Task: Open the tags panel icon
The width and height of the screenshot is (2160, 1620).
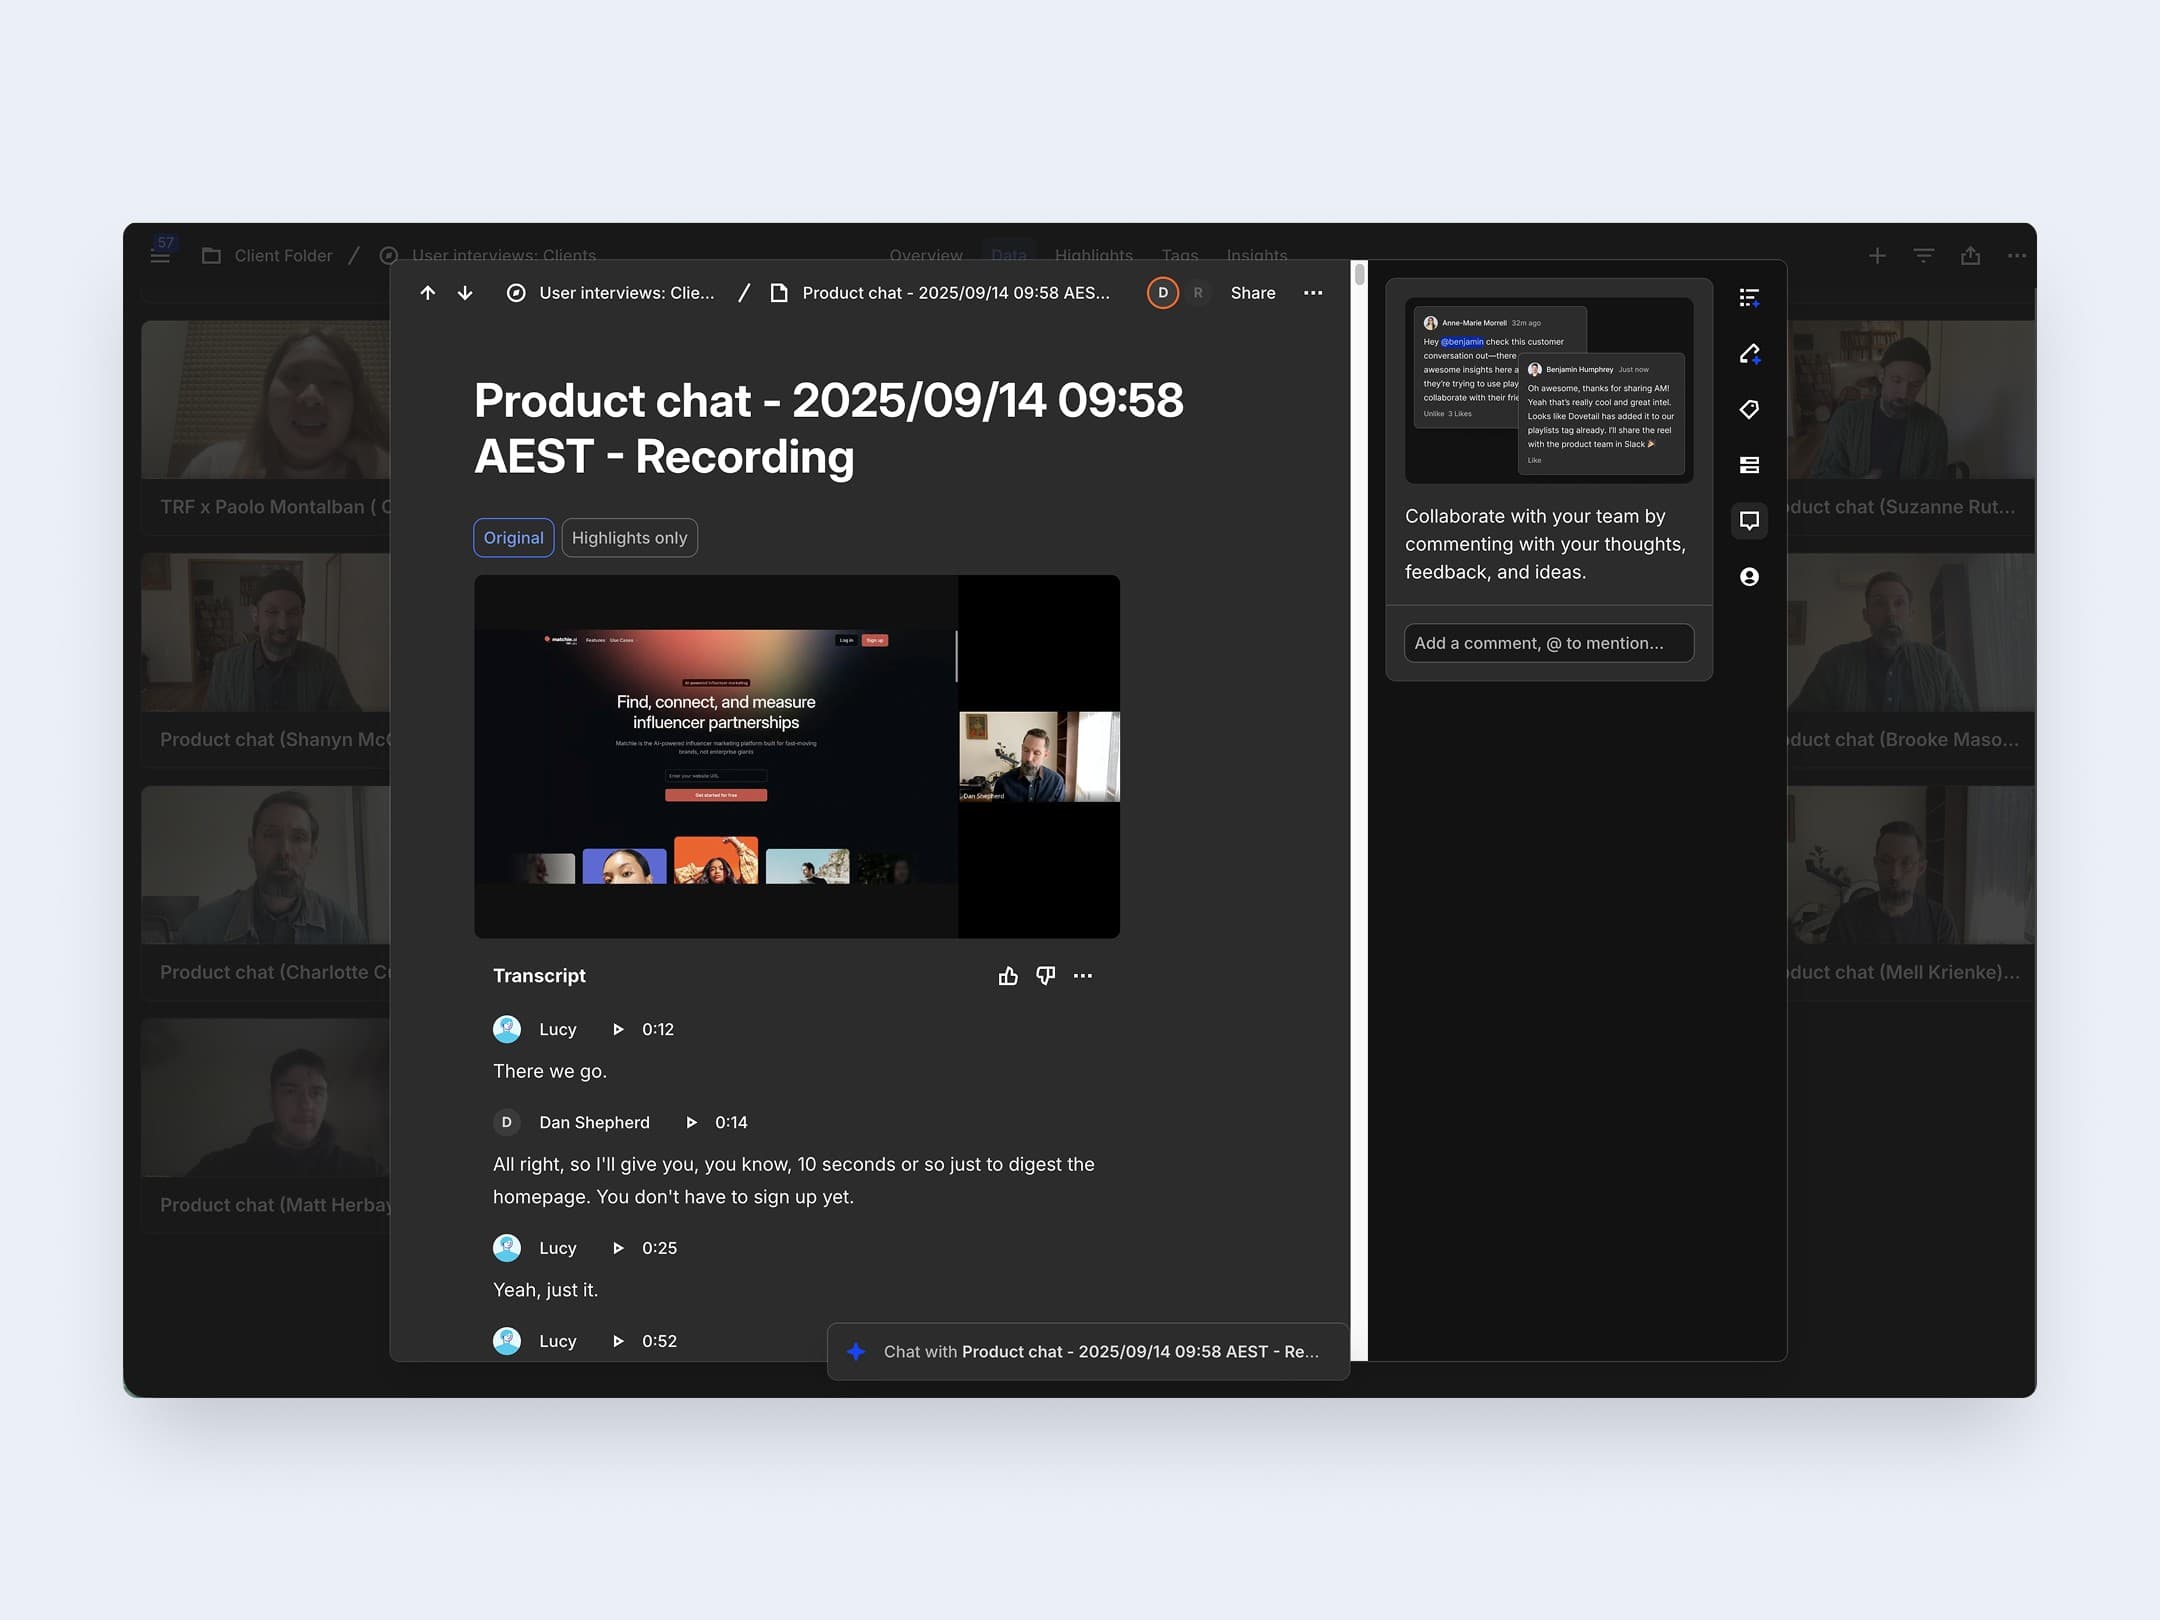Action: click(1749, 409)
